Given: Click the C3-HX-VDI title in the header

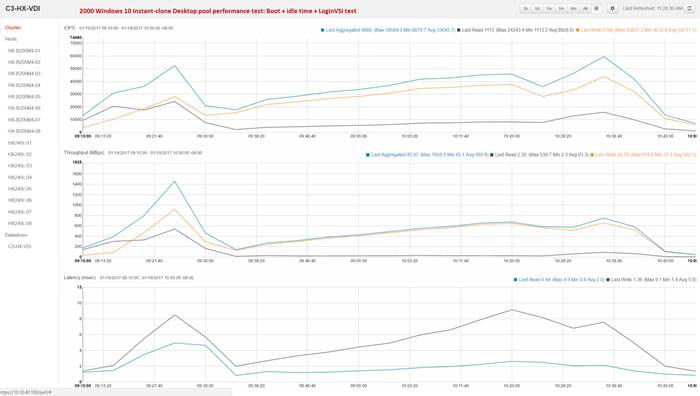Looking at the screenshot, I should coord(23,9).
